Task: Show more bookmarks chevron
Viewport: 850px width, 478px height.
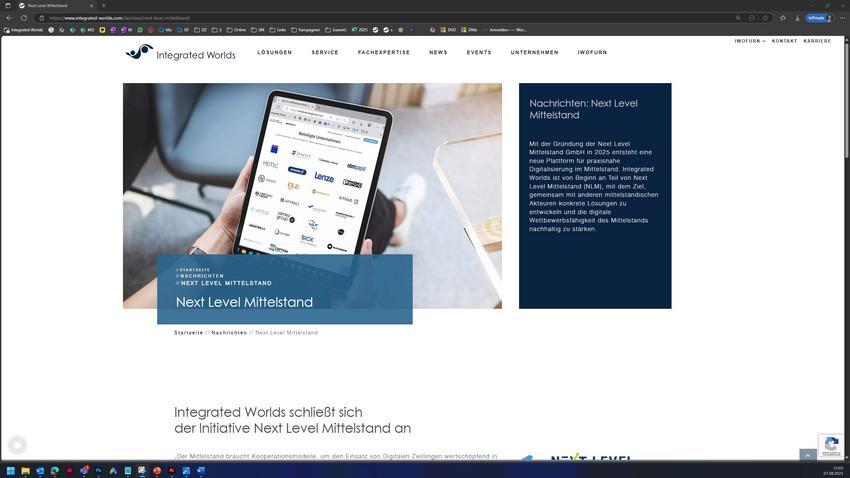Action: point(411,30)
